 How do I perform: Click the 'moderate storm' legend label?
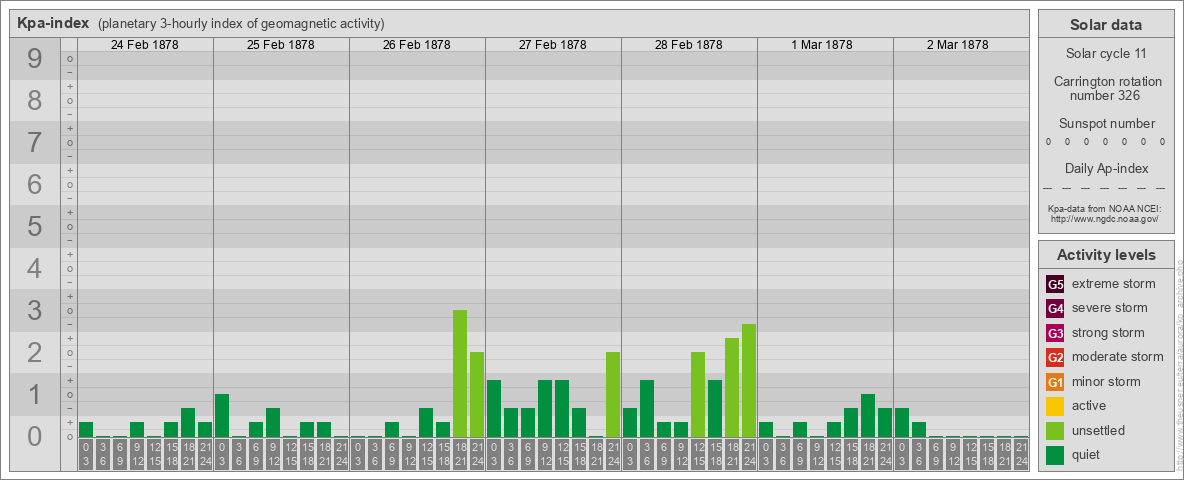(1118, 356)
